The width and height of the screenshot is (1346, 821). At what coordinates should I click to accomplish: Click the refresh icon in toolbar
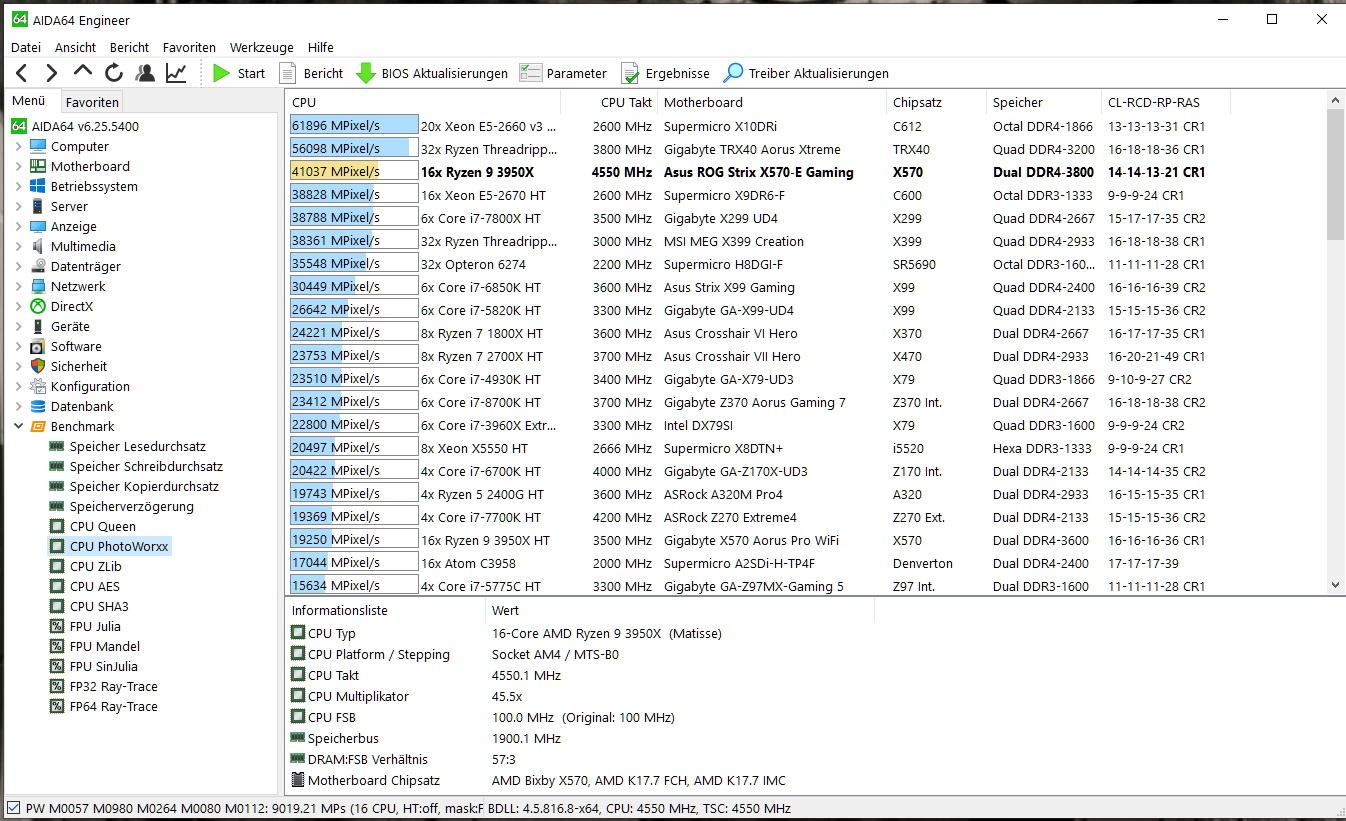[x=114, y=73]
